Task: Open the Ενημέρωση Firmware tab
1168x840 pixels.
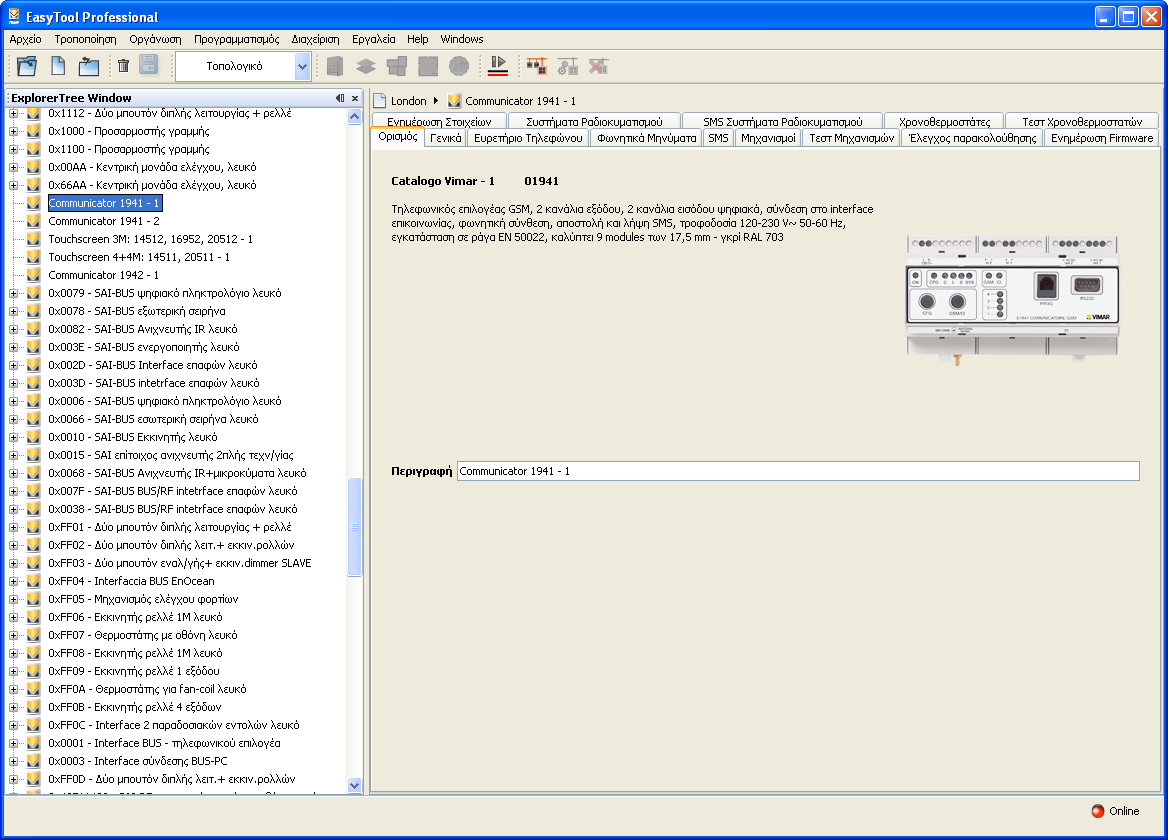Action: click(1102, 138)
